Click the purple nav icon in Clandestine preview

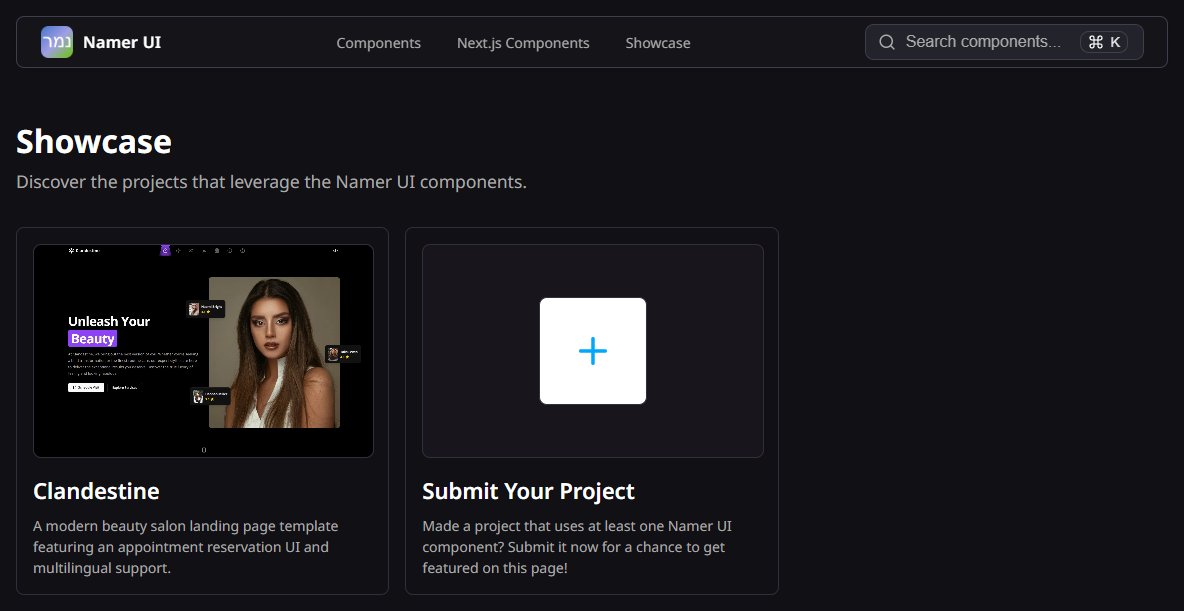165,250
